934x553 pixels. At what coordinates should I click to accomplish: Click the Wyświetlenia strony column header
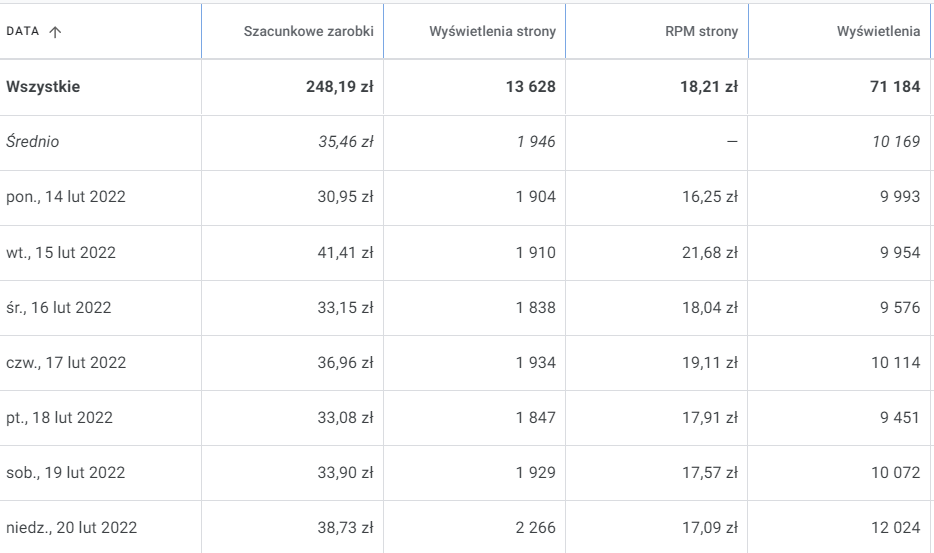(x=492, y=31)
